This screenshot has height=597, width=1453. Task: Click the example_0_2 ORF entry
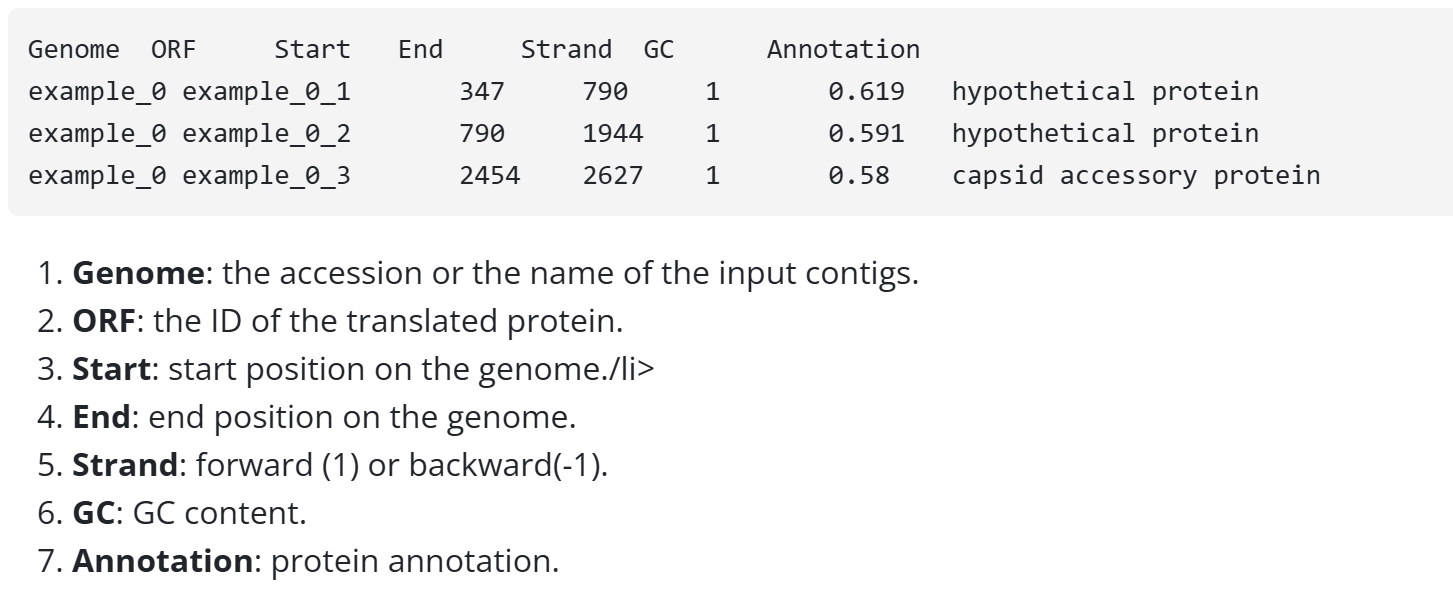(x=266, y=134)
